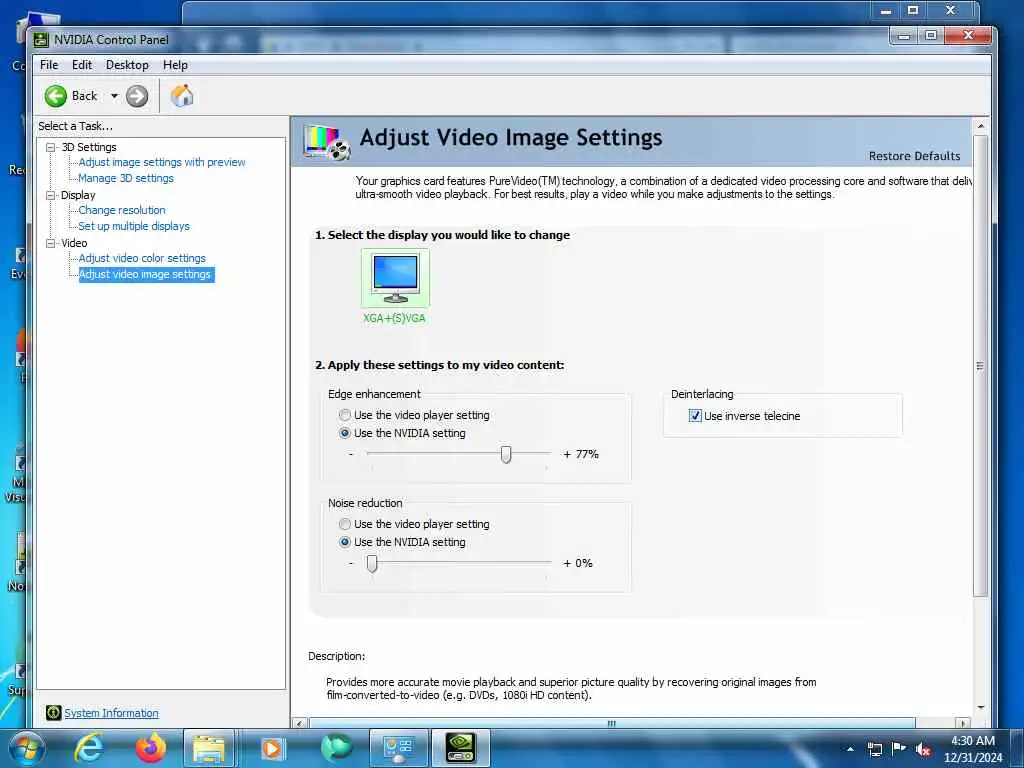Open the Windows Start button
This screenshot has width=1024, height=768.
25,748
